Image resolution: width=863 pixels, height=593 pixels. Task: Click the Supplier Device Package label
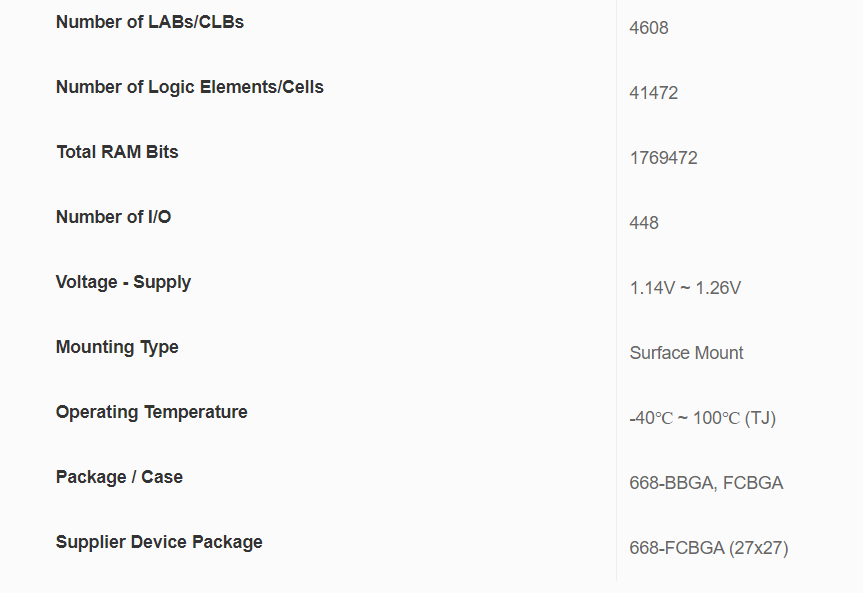click(159, 542)
